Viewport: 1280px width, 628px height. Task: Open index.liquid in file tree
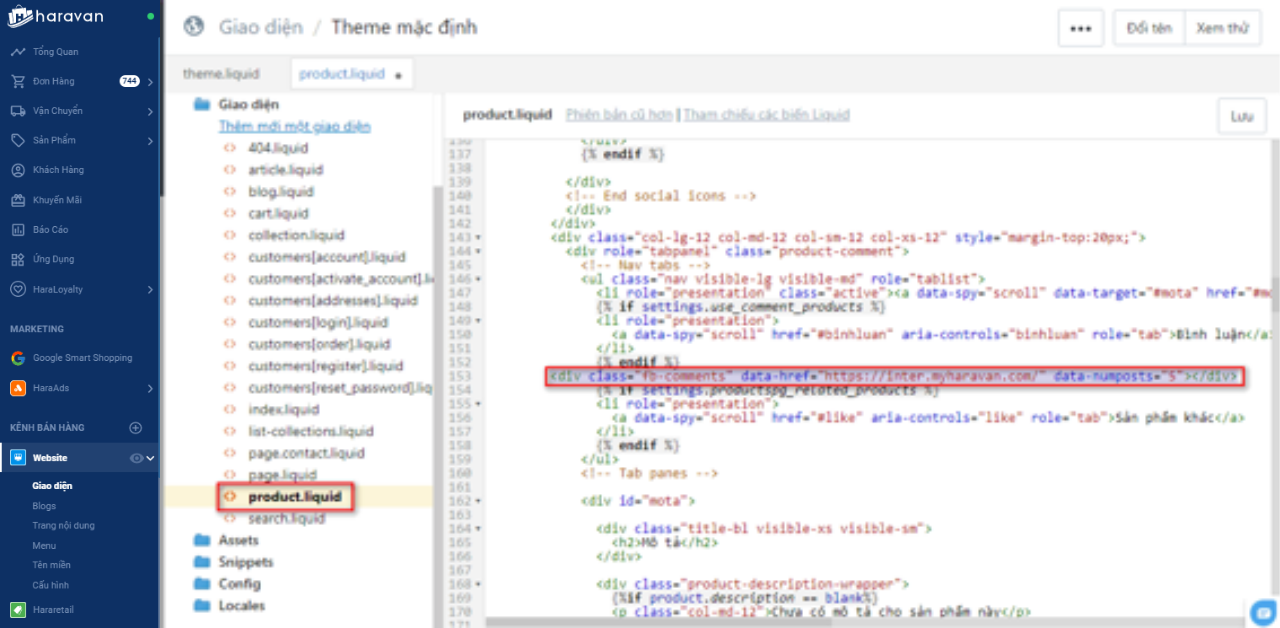point(284,409)
